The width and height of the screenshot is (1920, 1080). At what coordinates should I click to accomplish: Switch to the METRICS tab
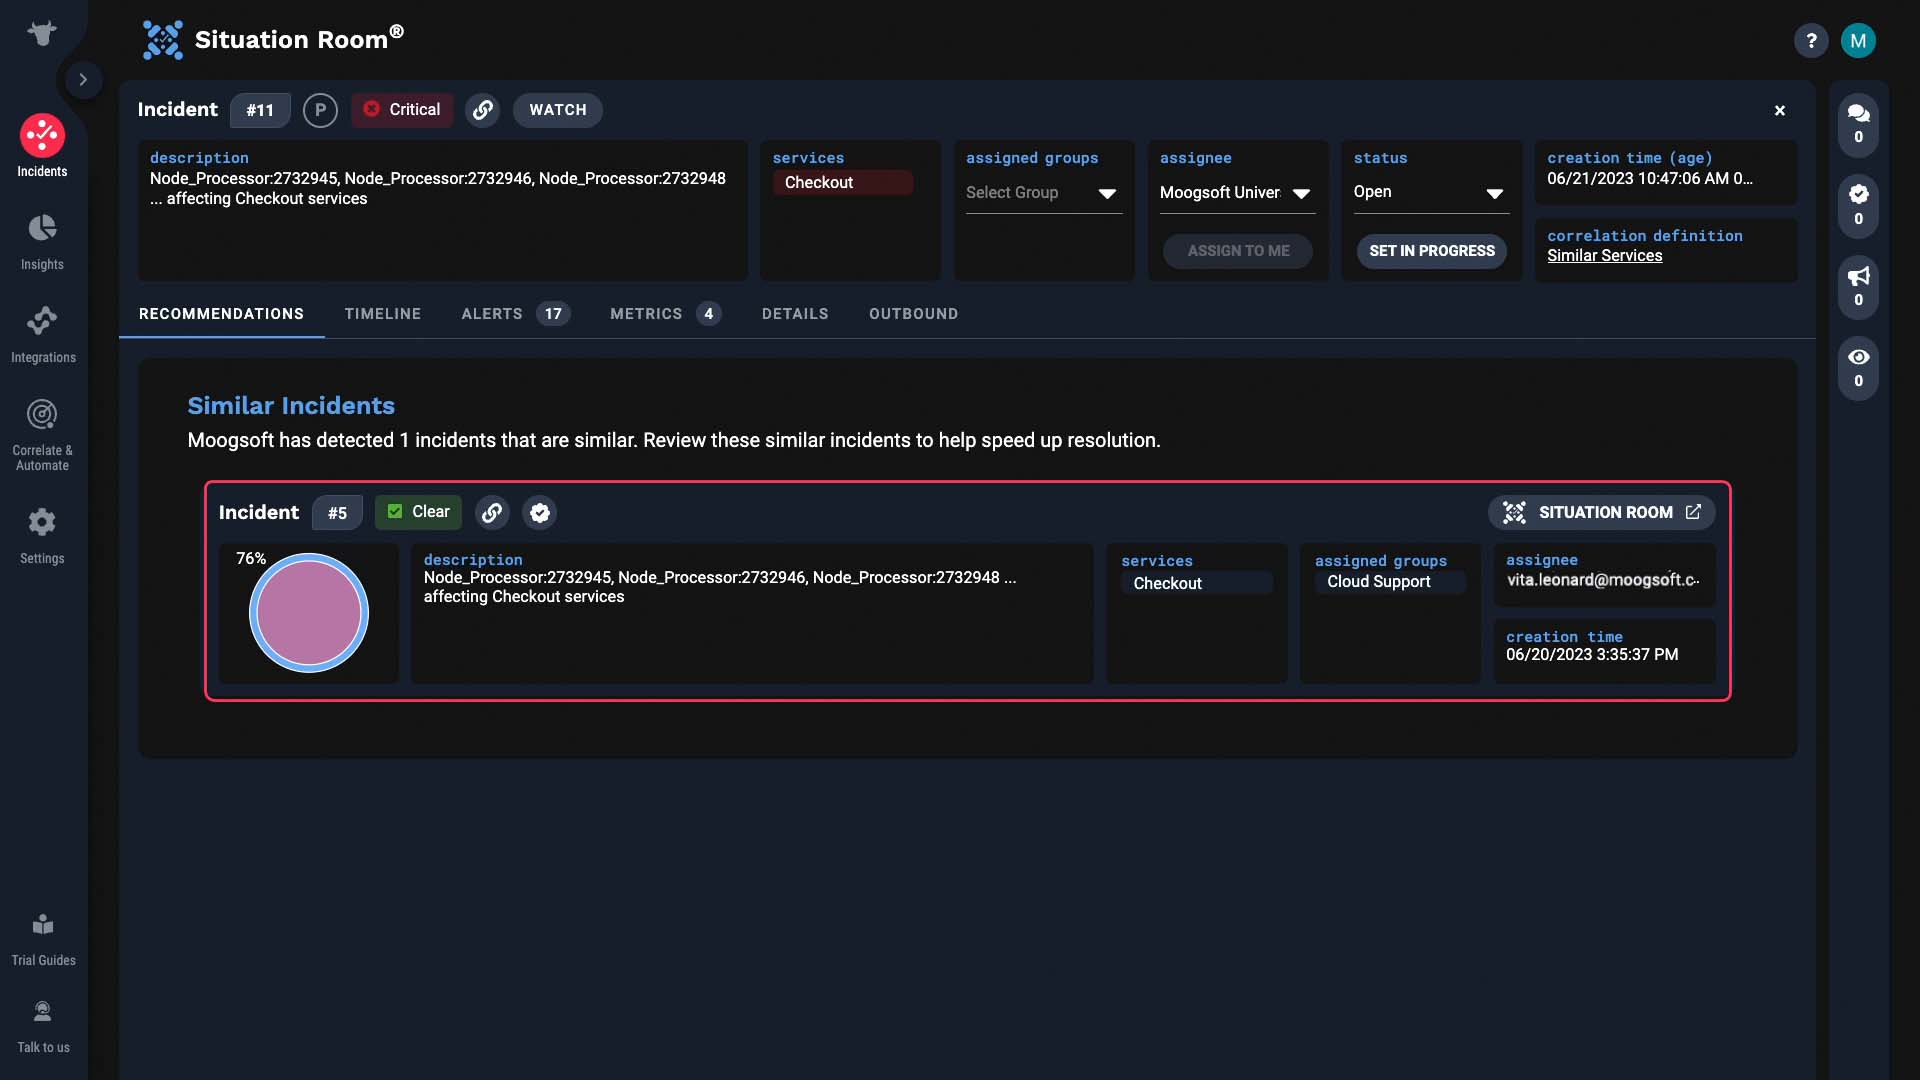665,314
